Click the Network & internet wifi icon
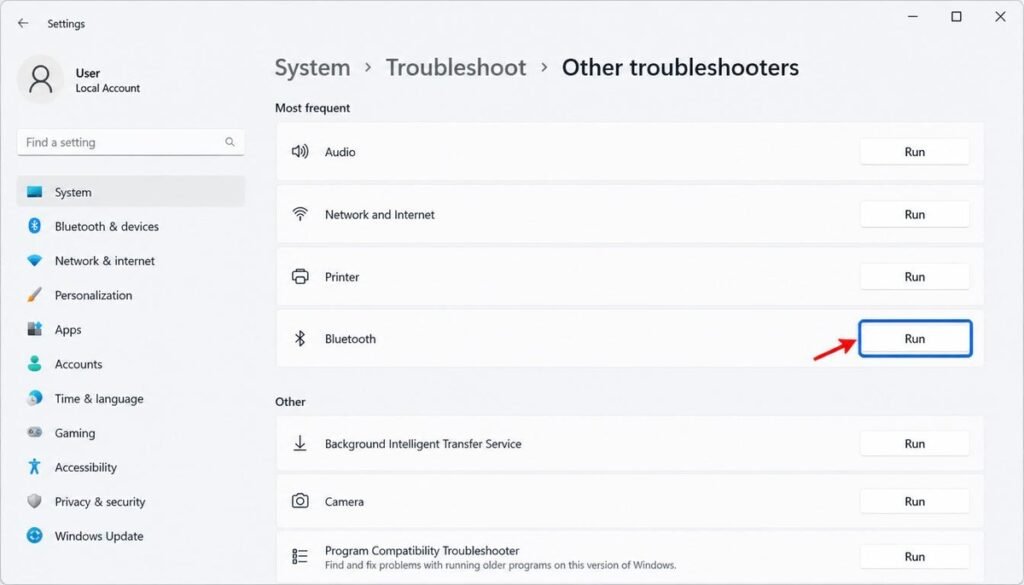 point(35,261)
